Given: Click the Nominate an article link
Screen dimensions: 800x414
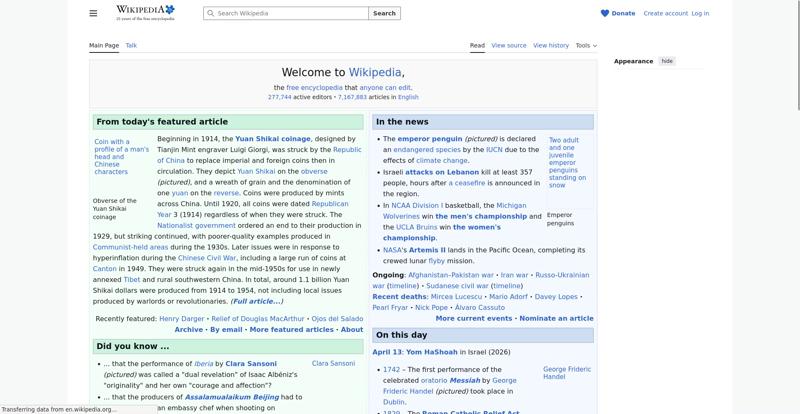Looking at the screenshot, I should tap(556, 319).
